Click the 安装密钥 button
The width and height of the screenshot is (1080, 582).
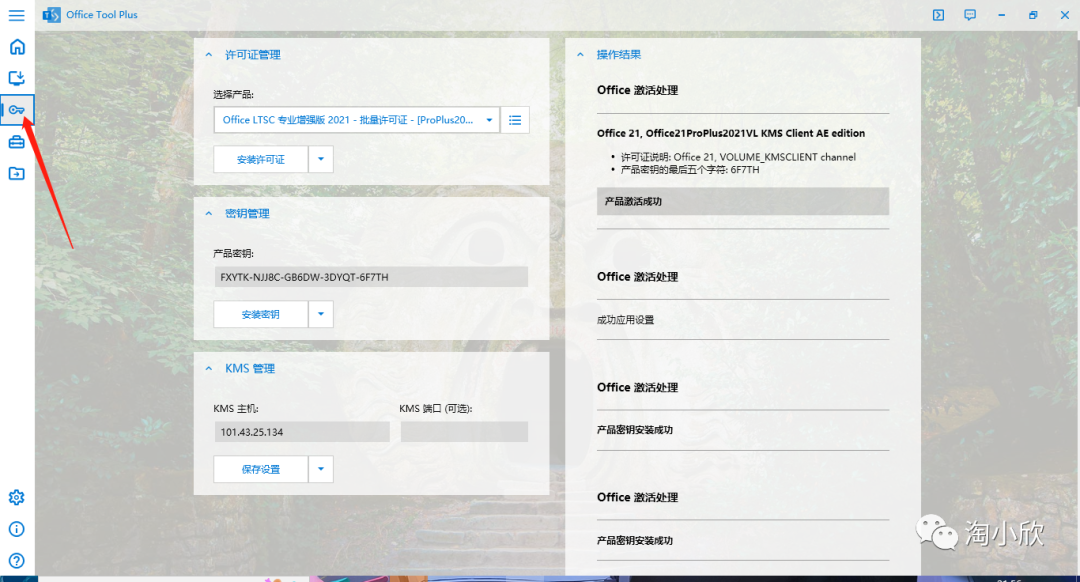click(260, 314)
